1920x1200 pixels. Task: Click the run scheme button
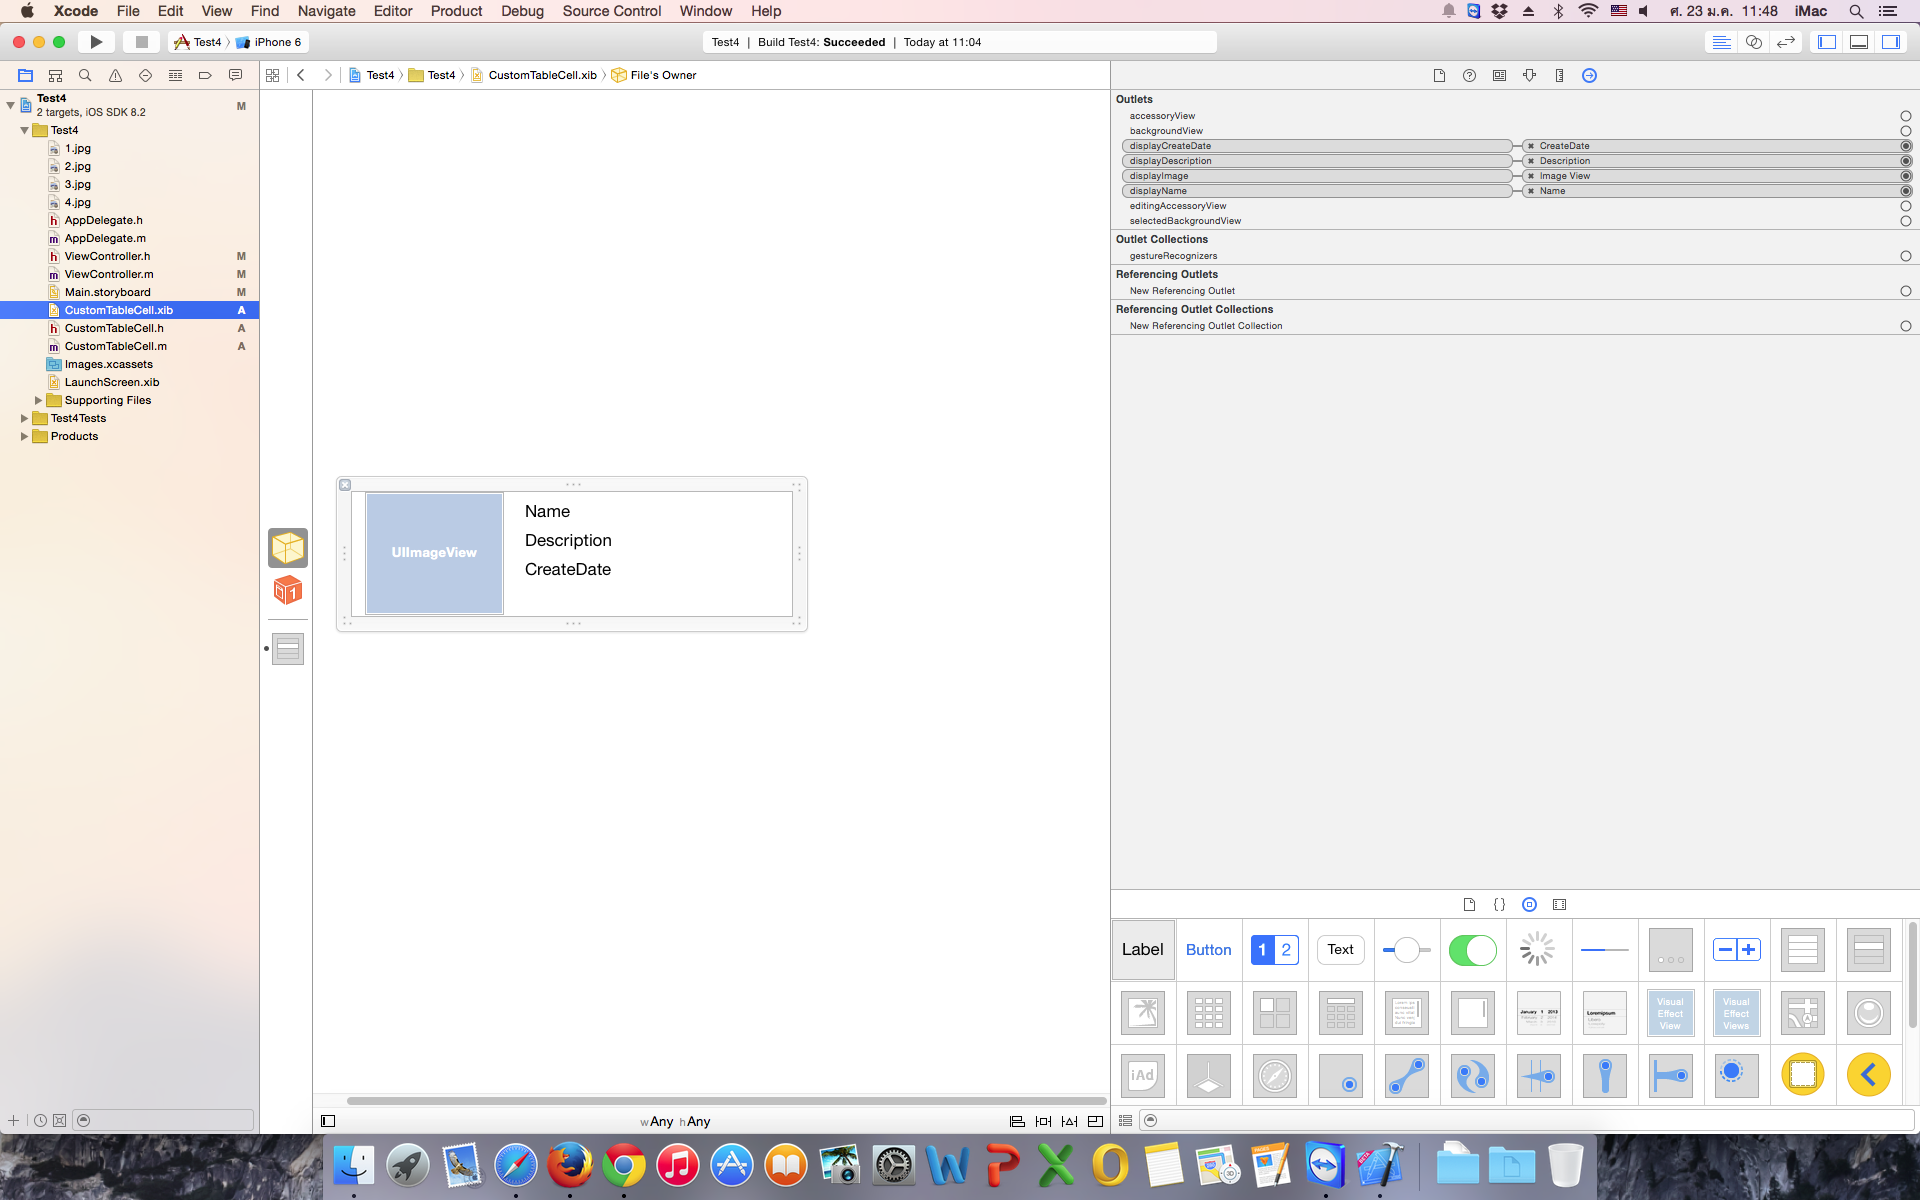(97, 41)
